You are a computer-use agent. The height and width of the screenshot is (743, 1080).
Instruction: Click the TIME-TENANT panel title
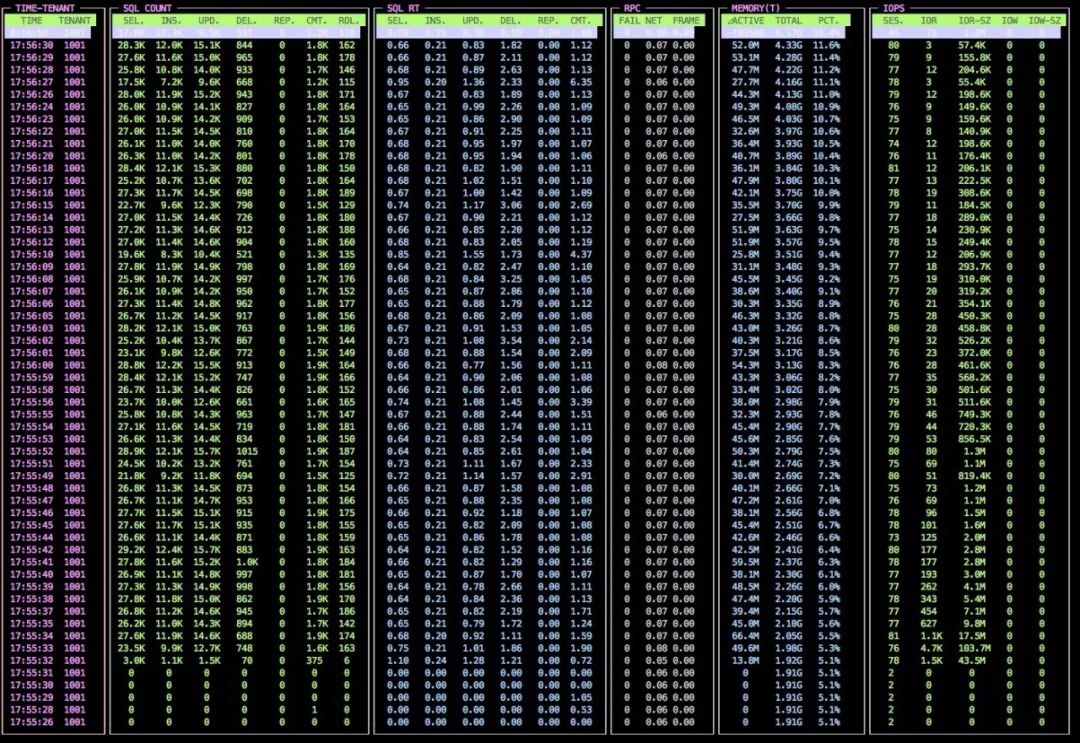45,8
